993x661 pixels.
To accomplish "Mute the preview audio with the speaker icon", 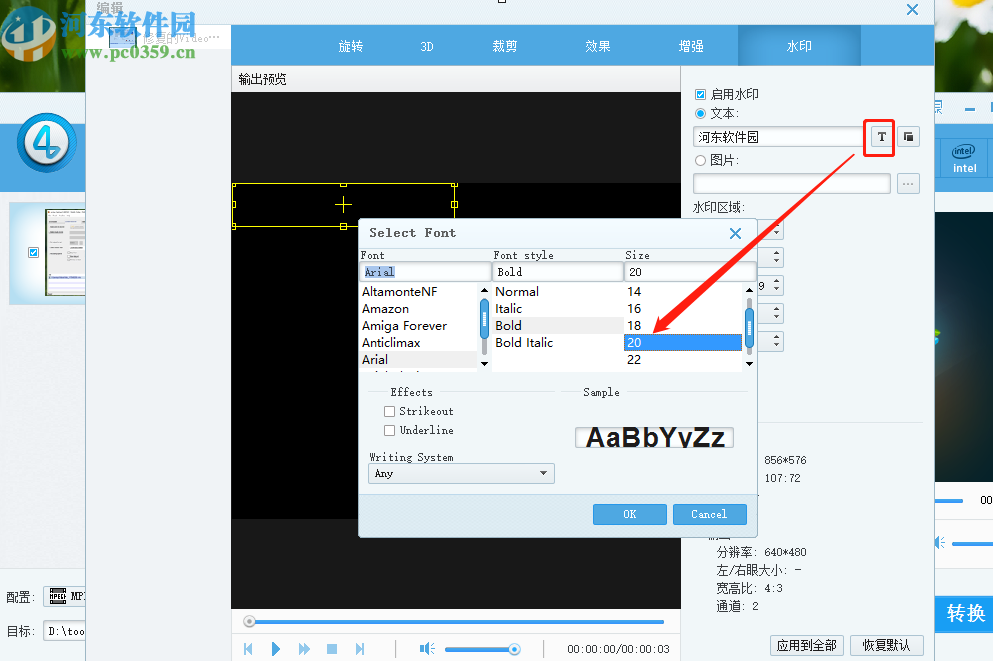I will pyautogui.click(x=427, y=648).
